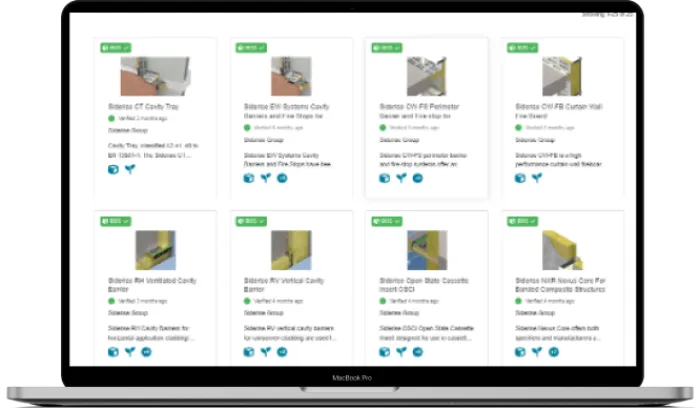Click the CW-FB Curtain Wall Fire Board thumbnail

coord(562,76)
